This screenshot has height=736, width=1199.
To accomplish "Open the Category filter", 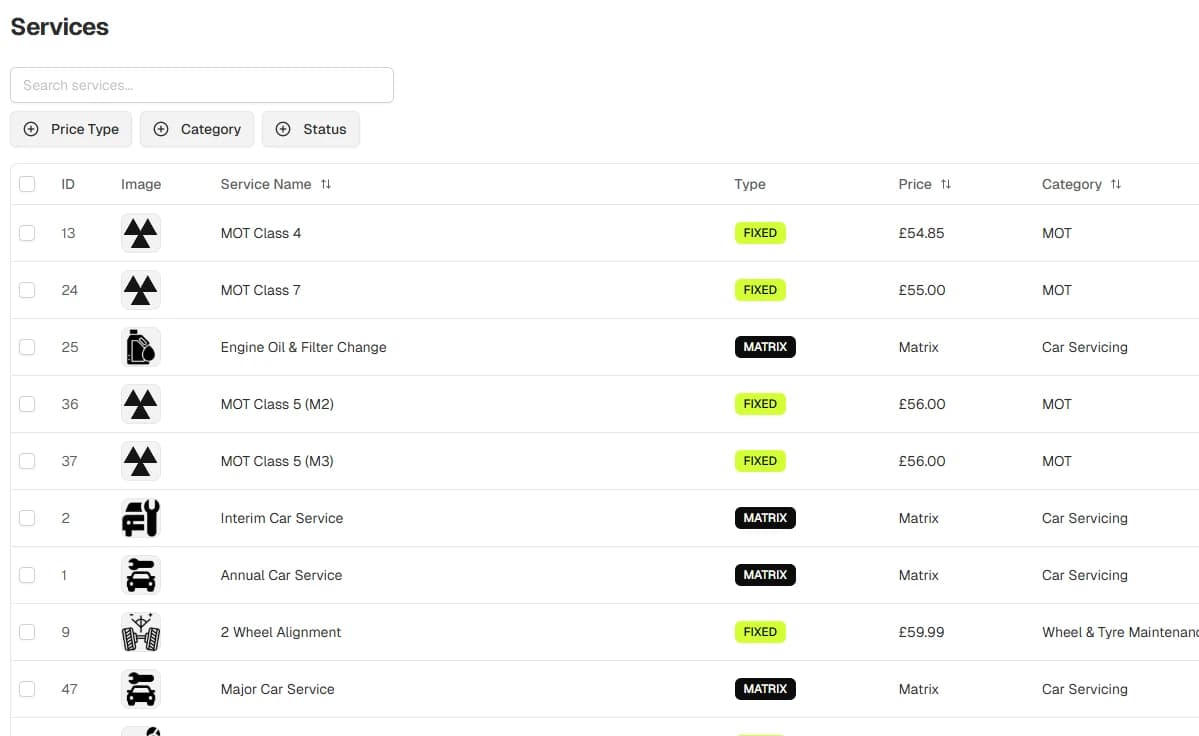I will click(x=197, y=129).
